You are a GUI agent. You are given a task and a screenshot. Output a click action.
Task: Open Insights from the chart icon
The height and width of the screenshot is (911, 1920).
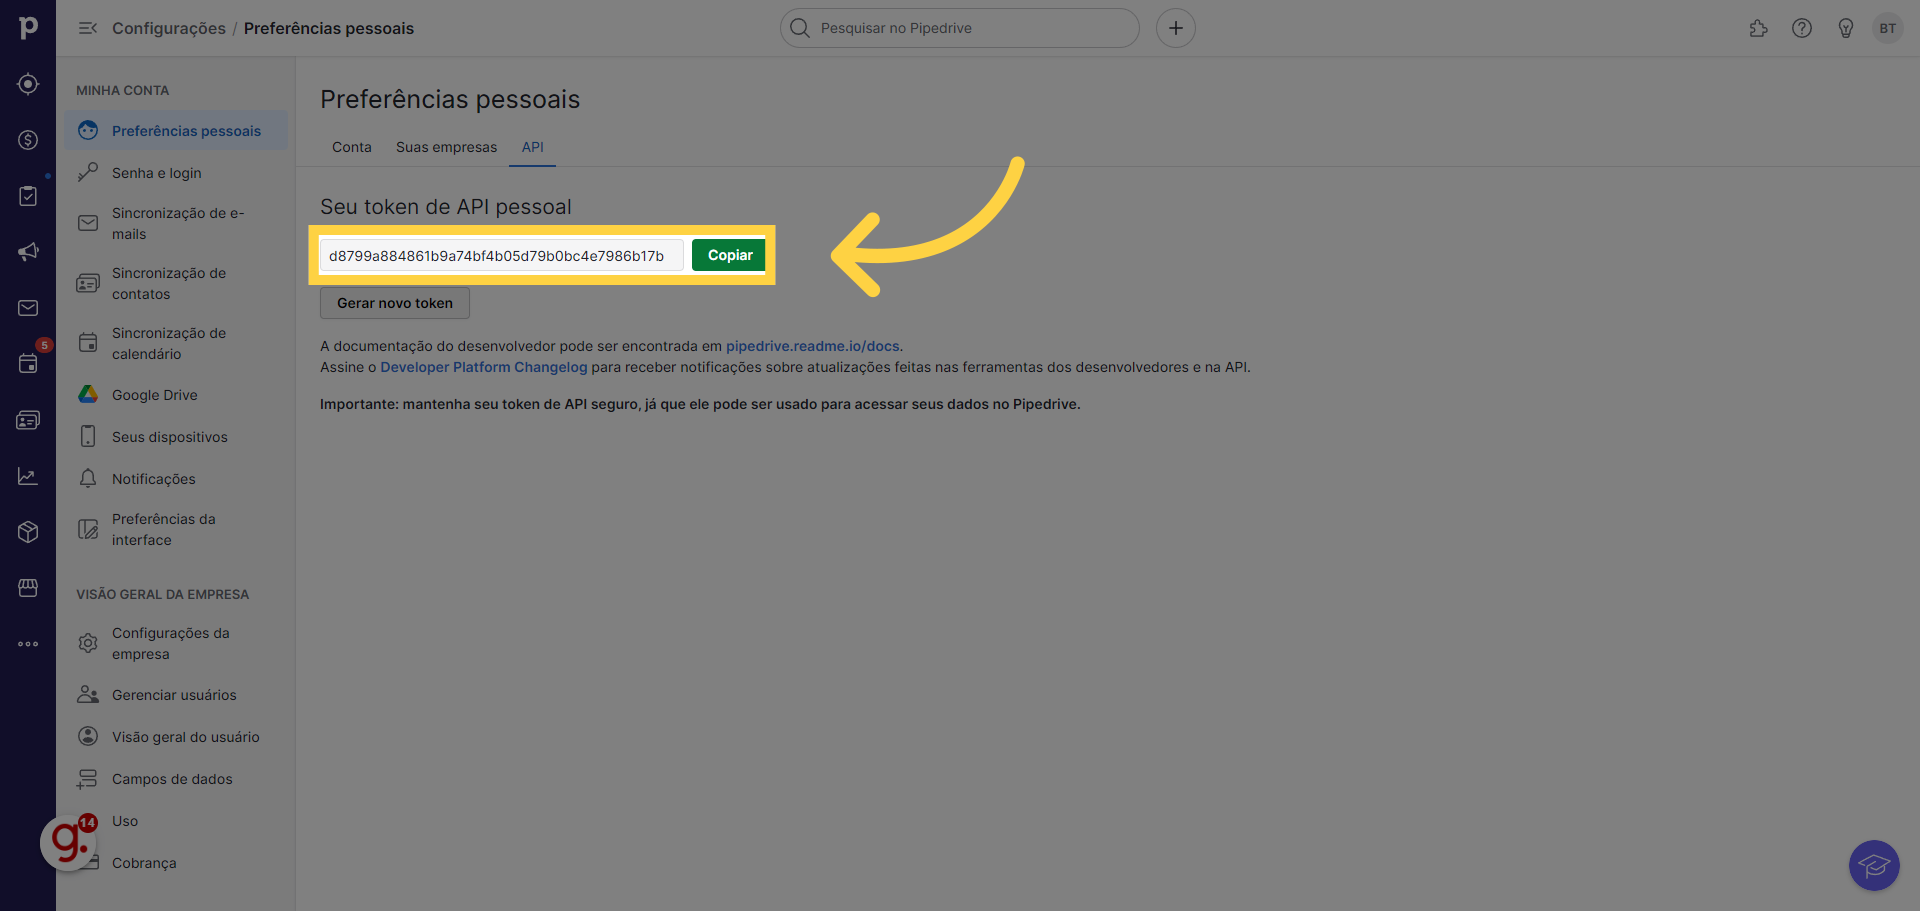pyautogui.click(x=28, y=476)
